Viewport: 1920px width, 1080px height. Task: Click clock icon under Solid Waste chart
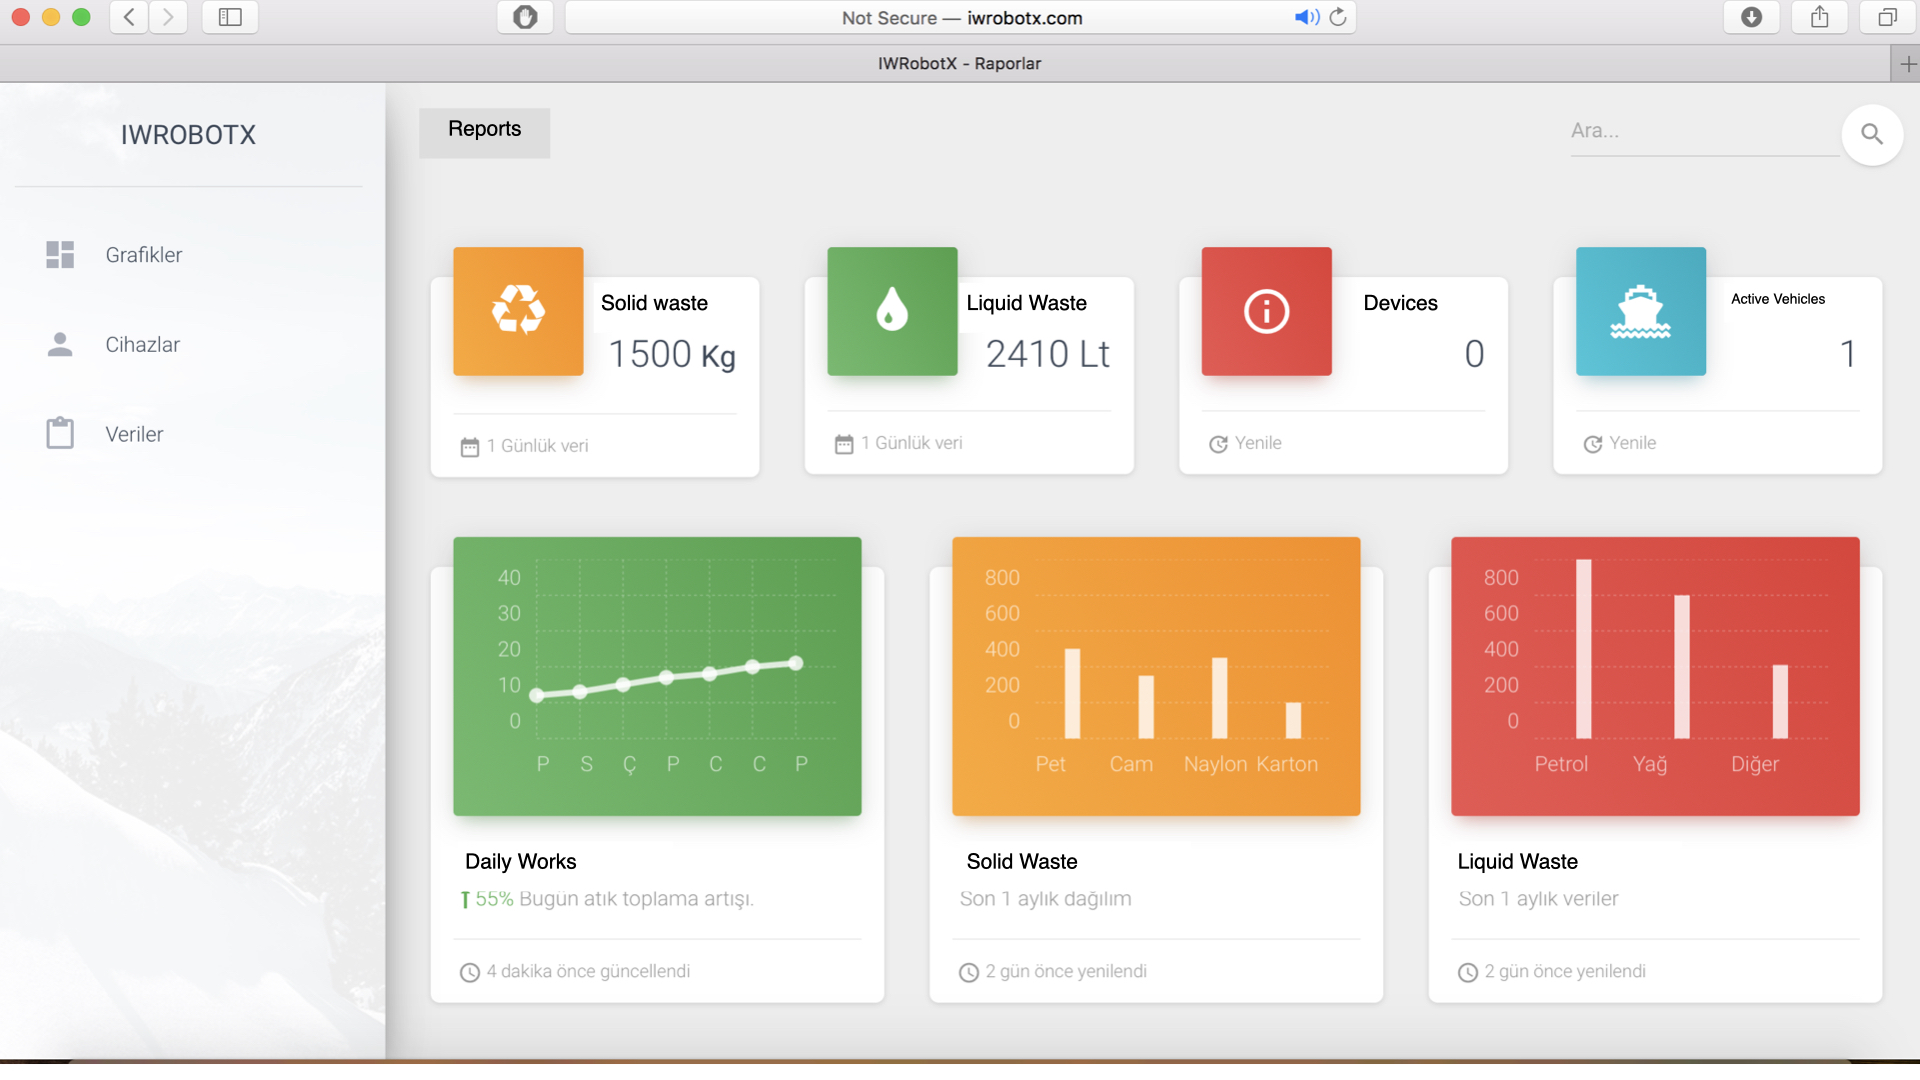coord(968,972)
